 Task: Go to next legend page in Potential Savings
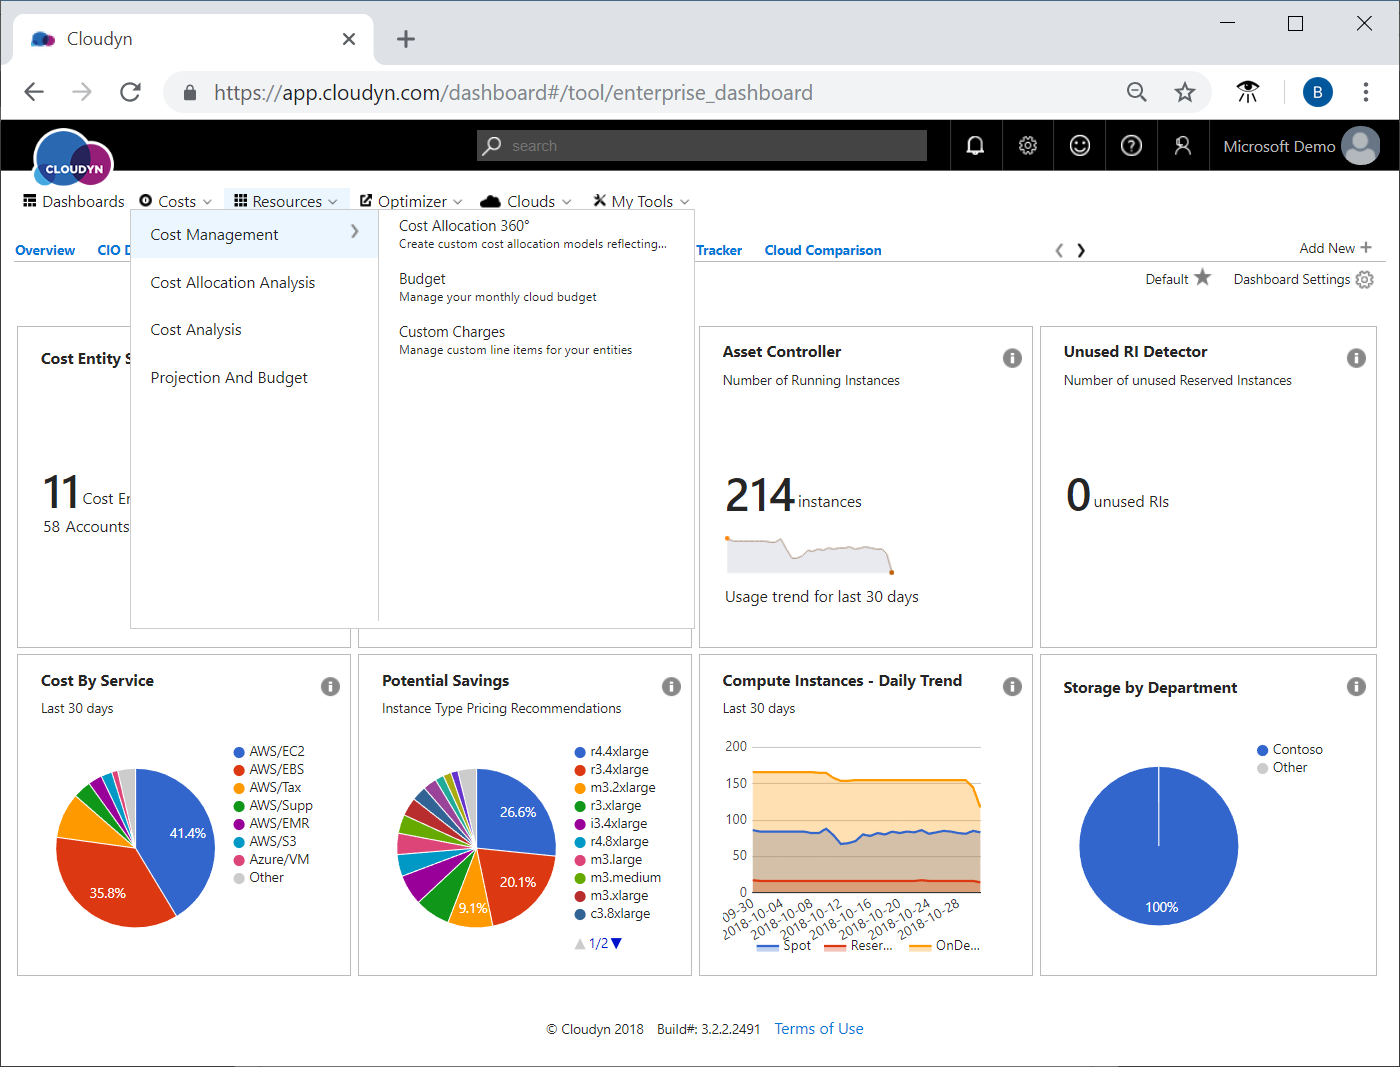tap(616, 943)
